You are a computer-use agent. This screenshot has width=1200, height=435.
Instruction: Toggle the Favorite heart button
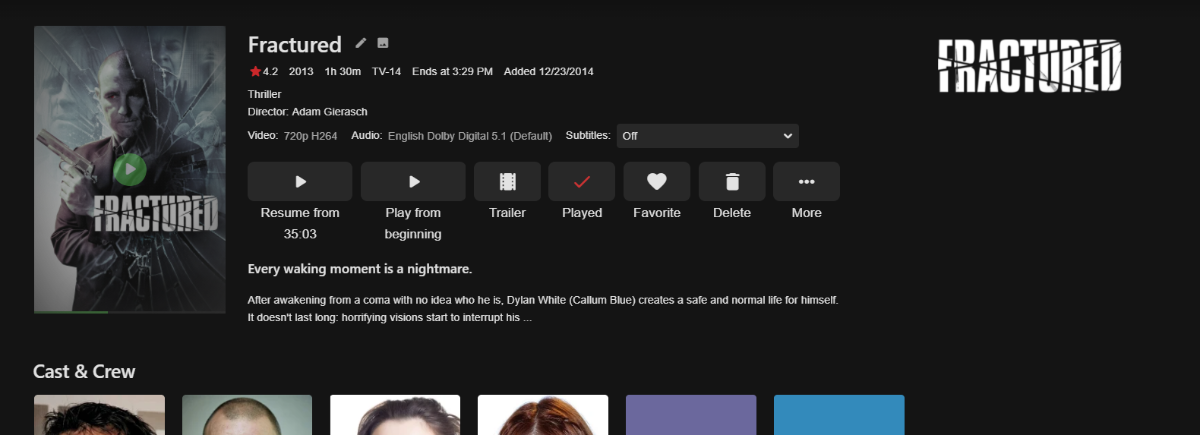(x=656, y=182)
